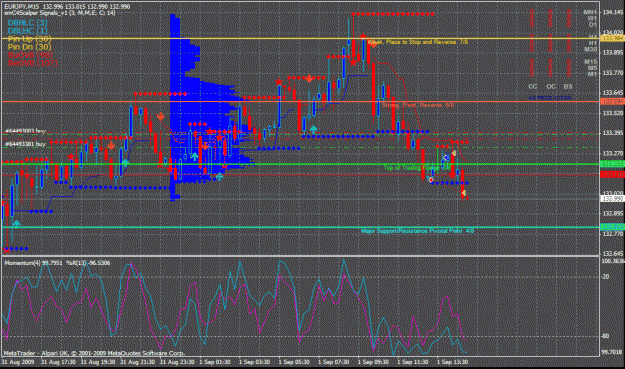The width and height of the screenshot is (625, 369).
Task: Click the oscillator scale value -80
Action: click(605, 336)
